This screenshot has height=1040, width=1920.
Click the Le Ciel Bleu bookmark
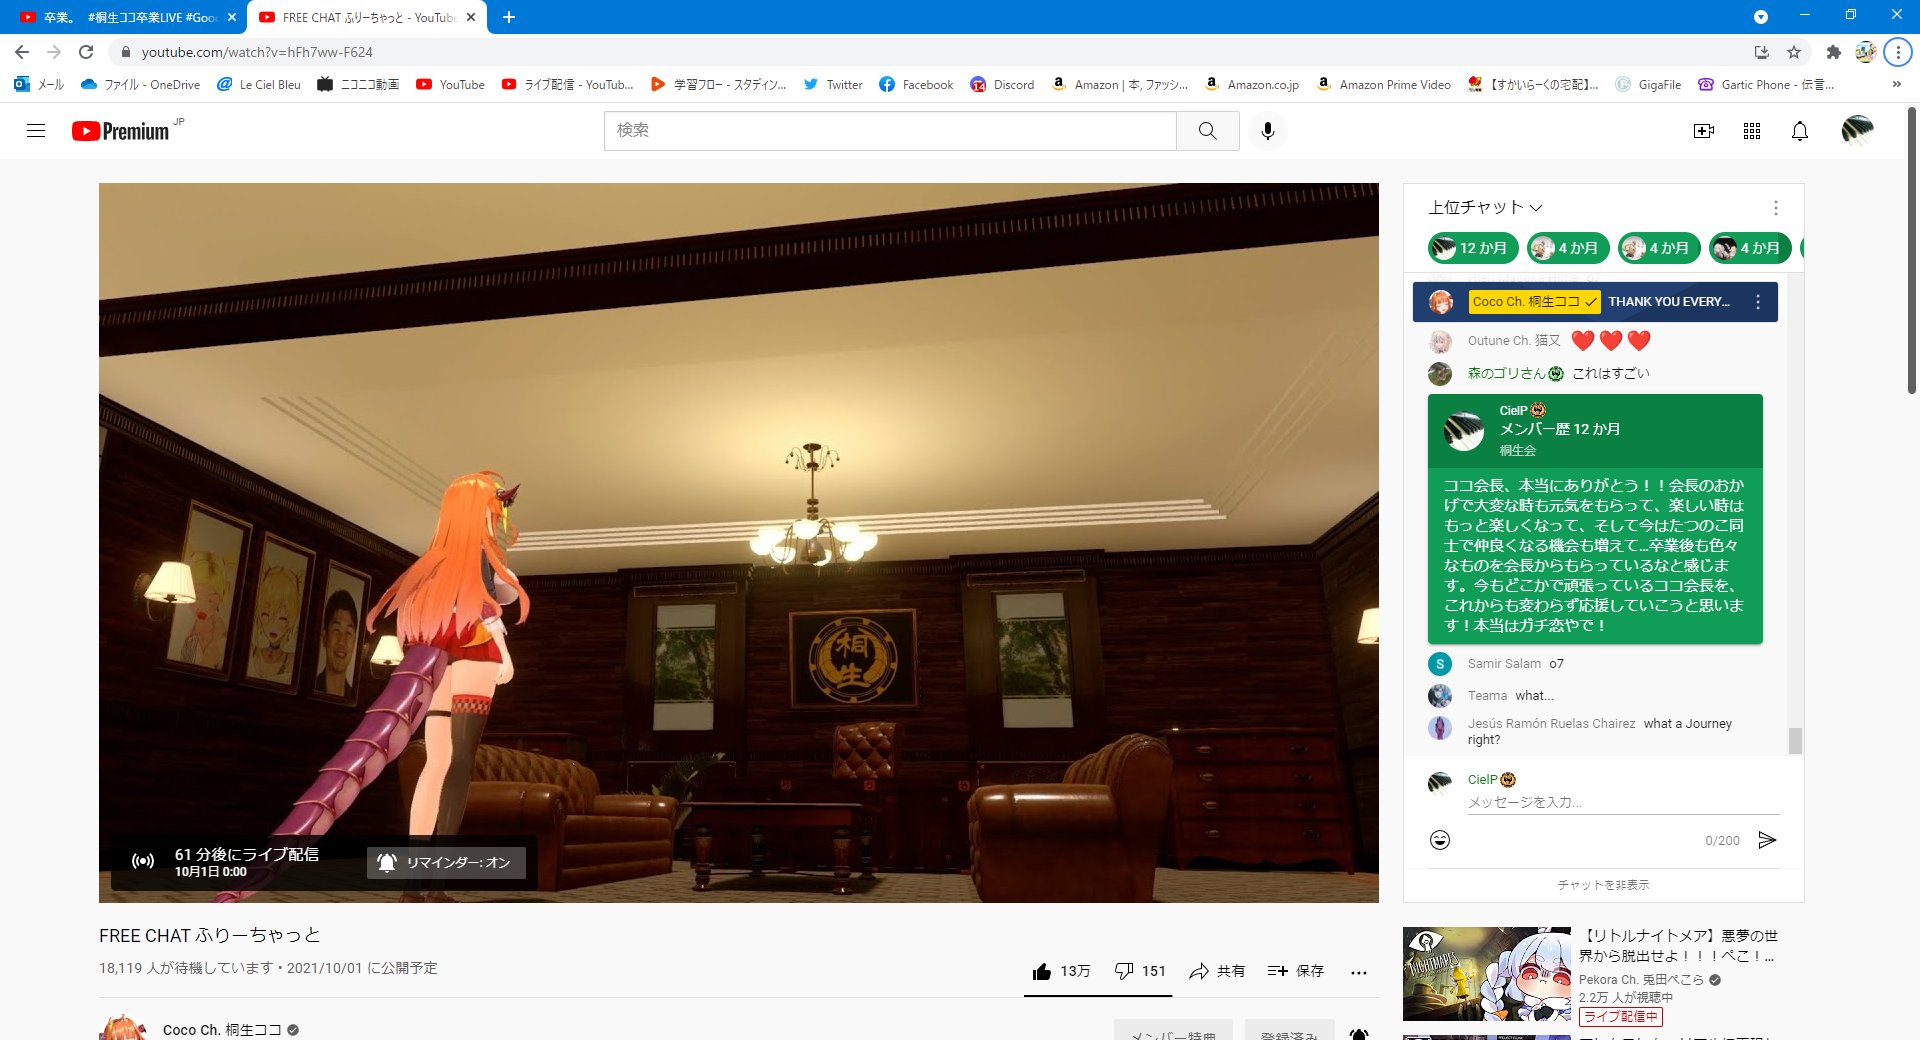coord(259,85)
